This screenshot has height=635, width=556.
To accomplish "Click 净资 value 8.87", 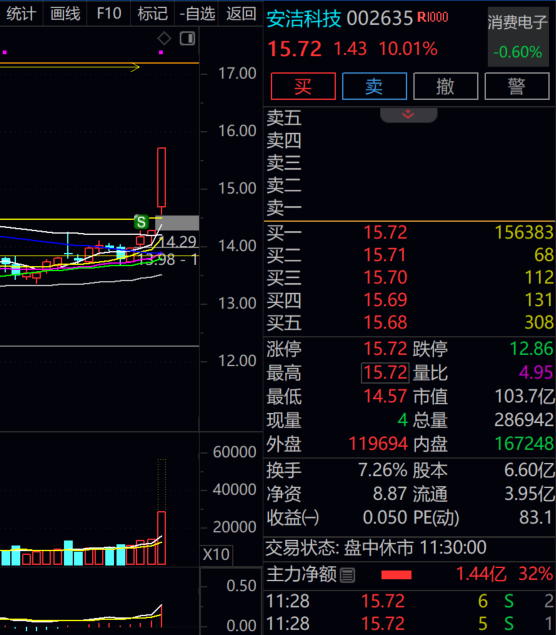I will coord(390,494).
